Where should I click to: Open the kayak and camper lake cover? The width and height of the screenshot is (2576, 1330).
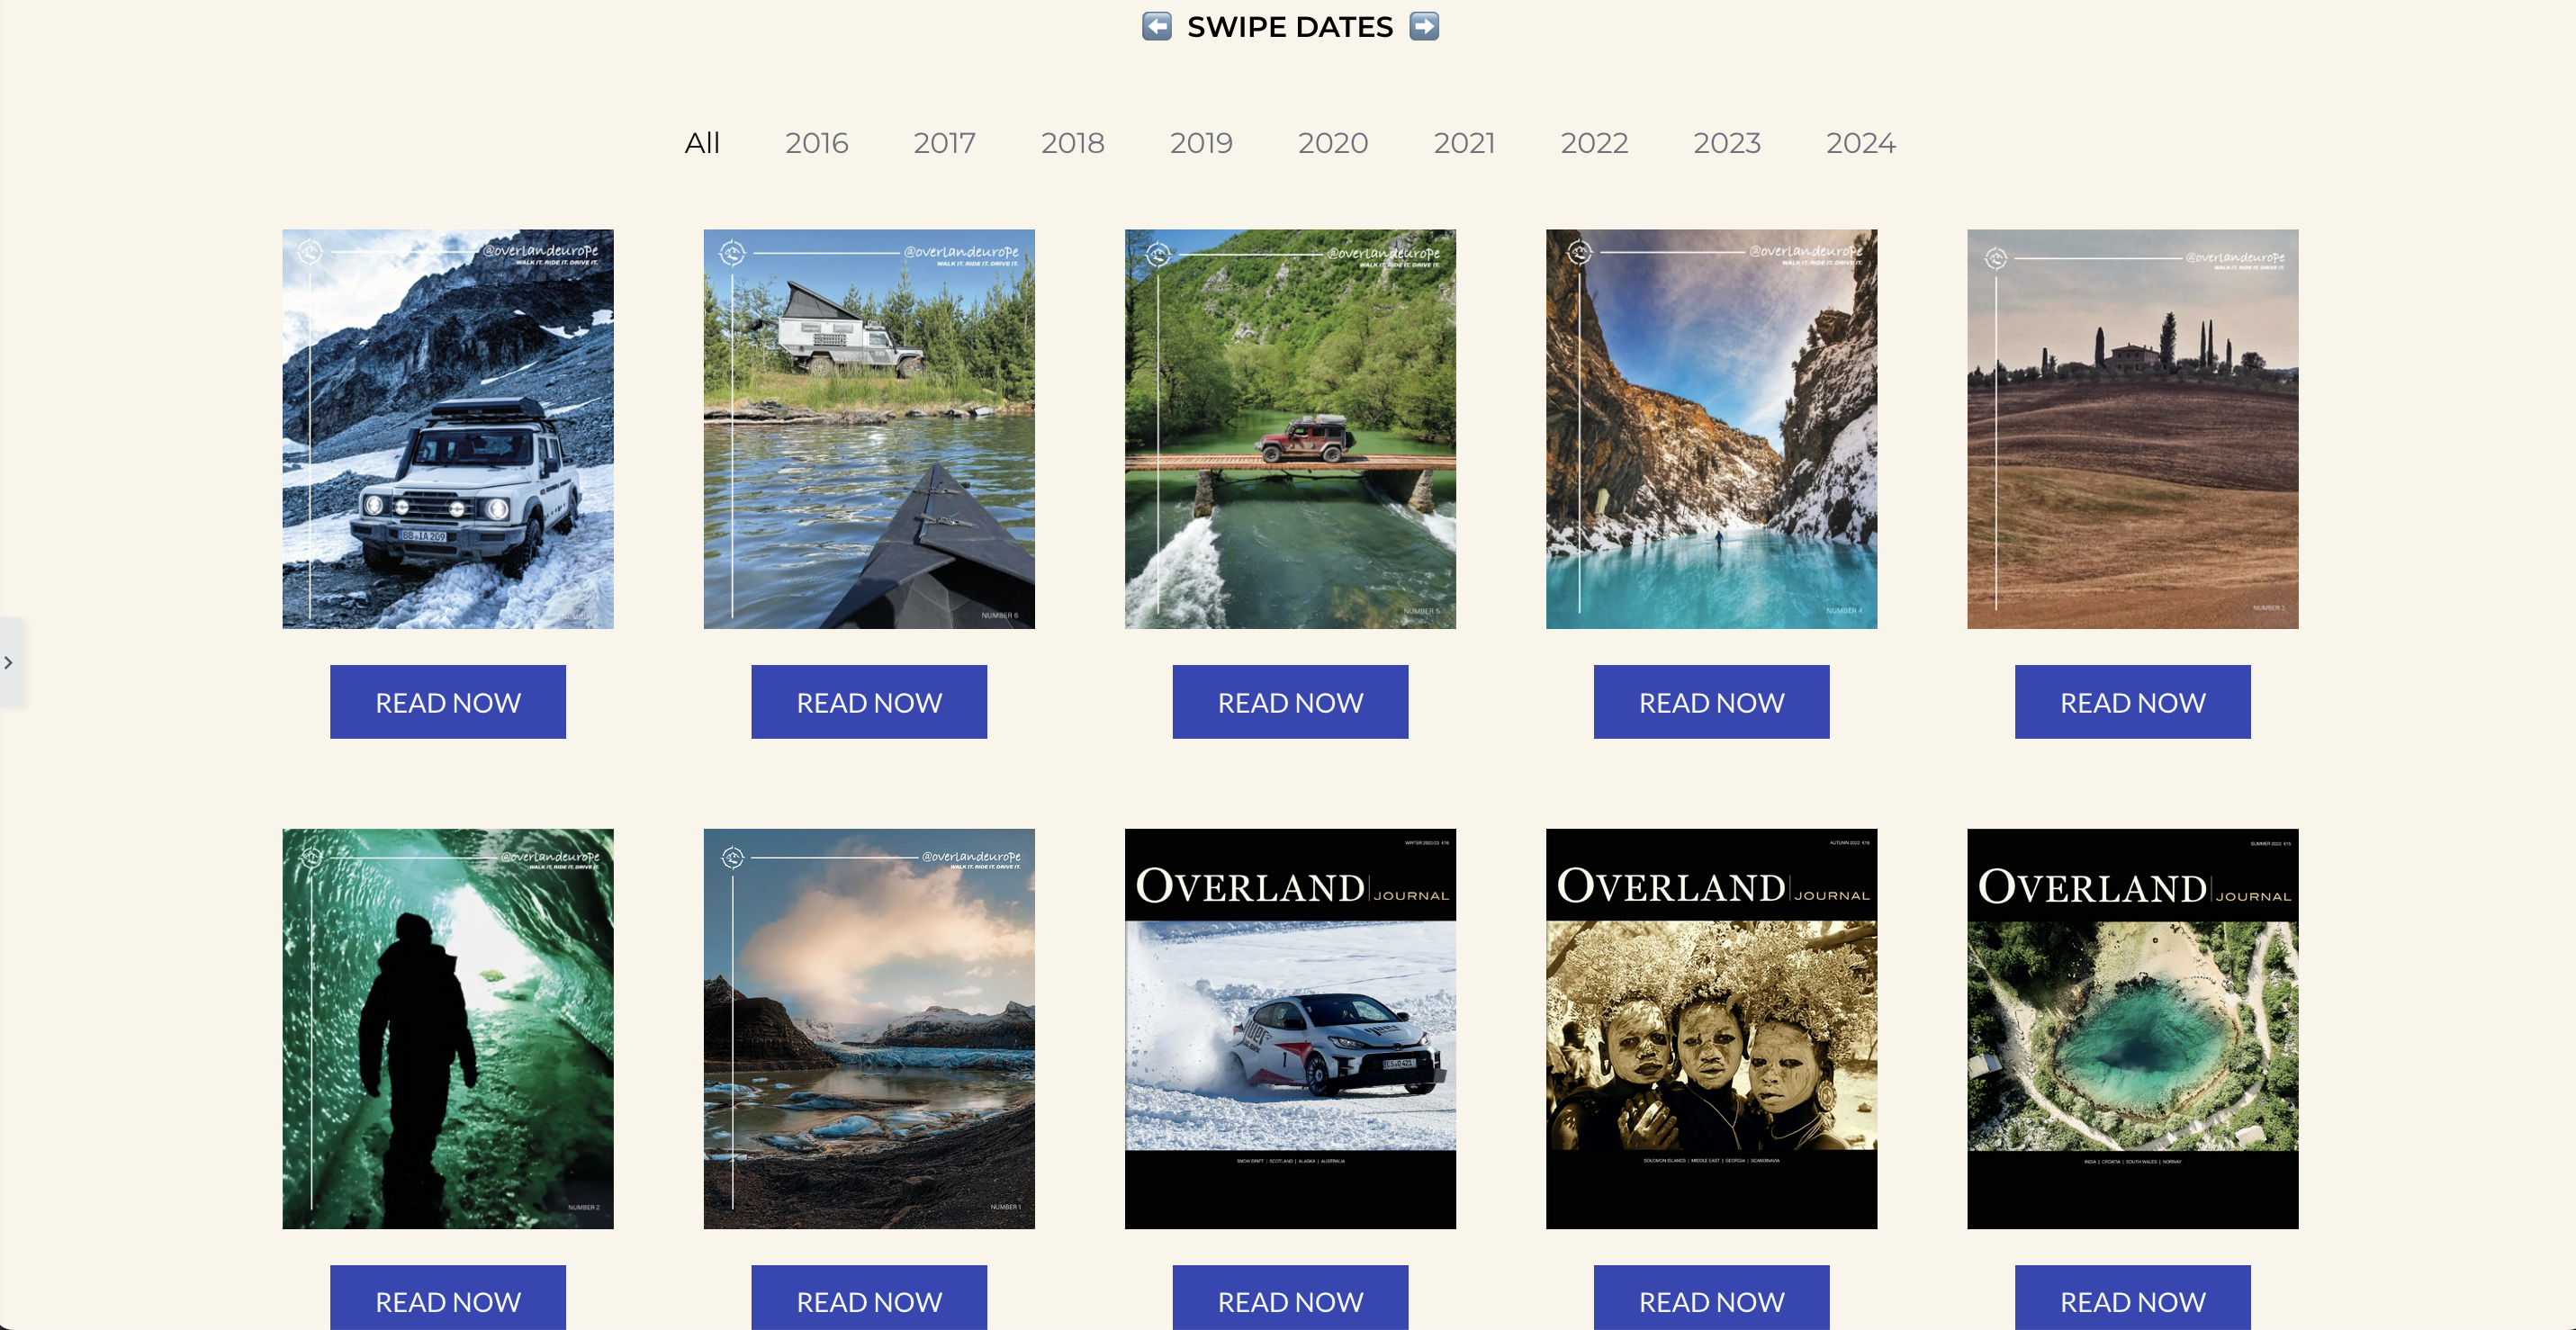(869, 429)
